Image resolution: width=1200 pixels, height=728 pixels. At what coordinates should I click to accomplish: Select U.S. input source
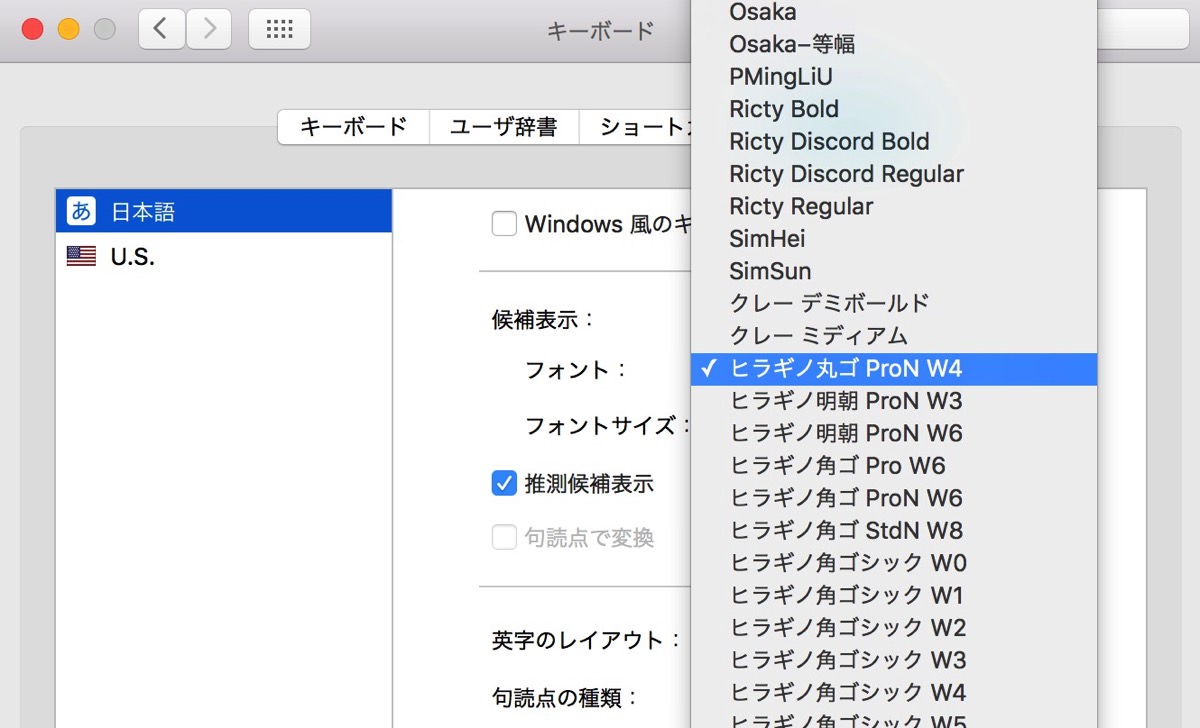point(224,256)
